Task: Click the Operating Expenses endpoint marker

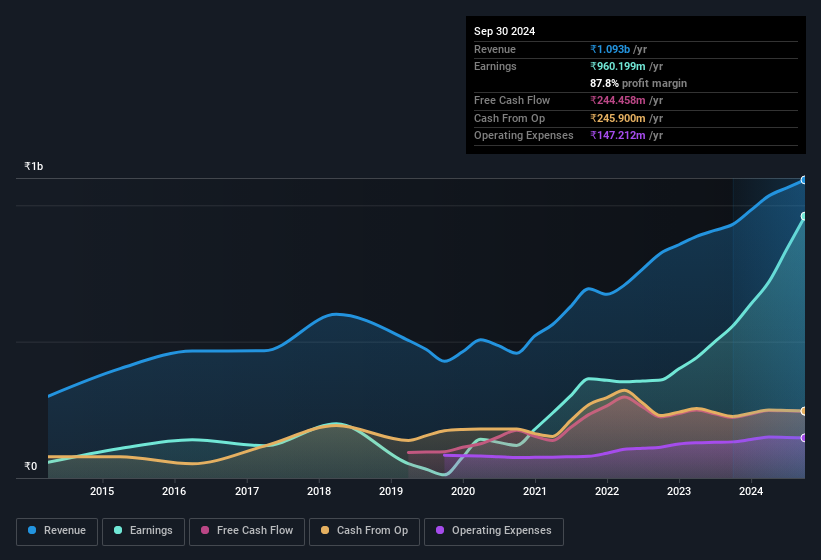Action: [804, 438]
